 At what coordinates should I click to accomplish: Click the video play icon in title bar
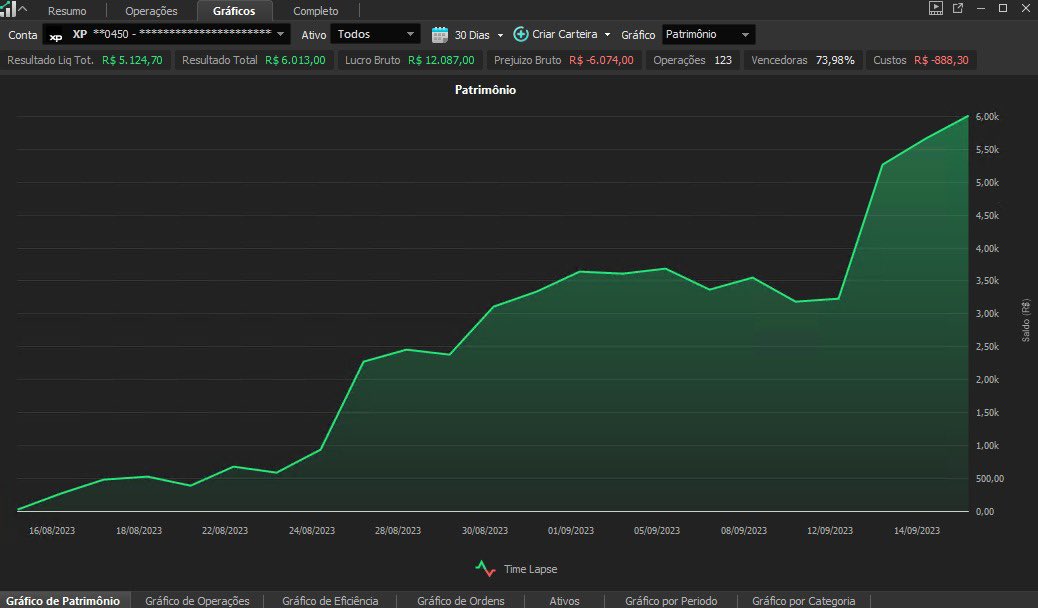[x=935, y=8]
